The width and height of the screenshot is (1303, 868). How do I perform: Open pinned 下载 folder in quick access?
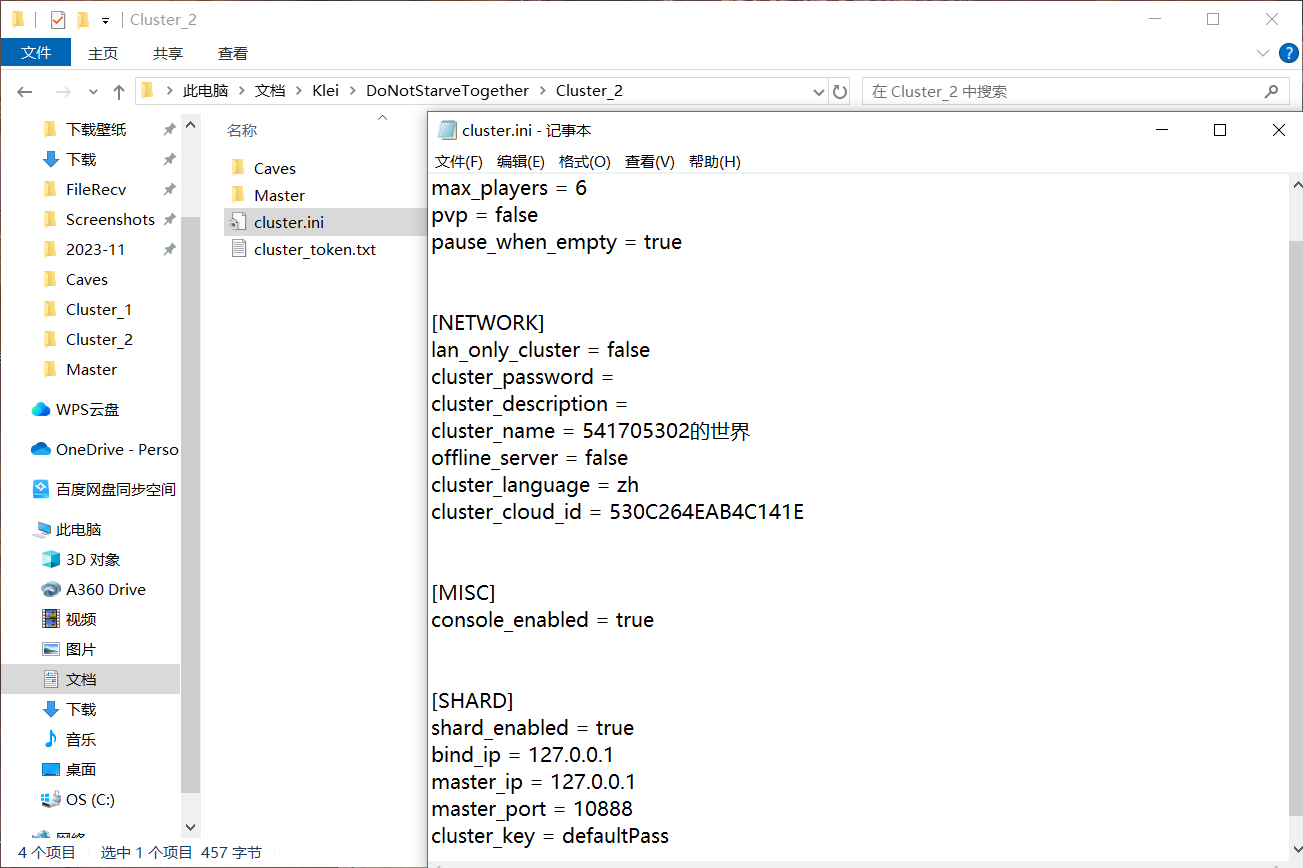point(81,159)
